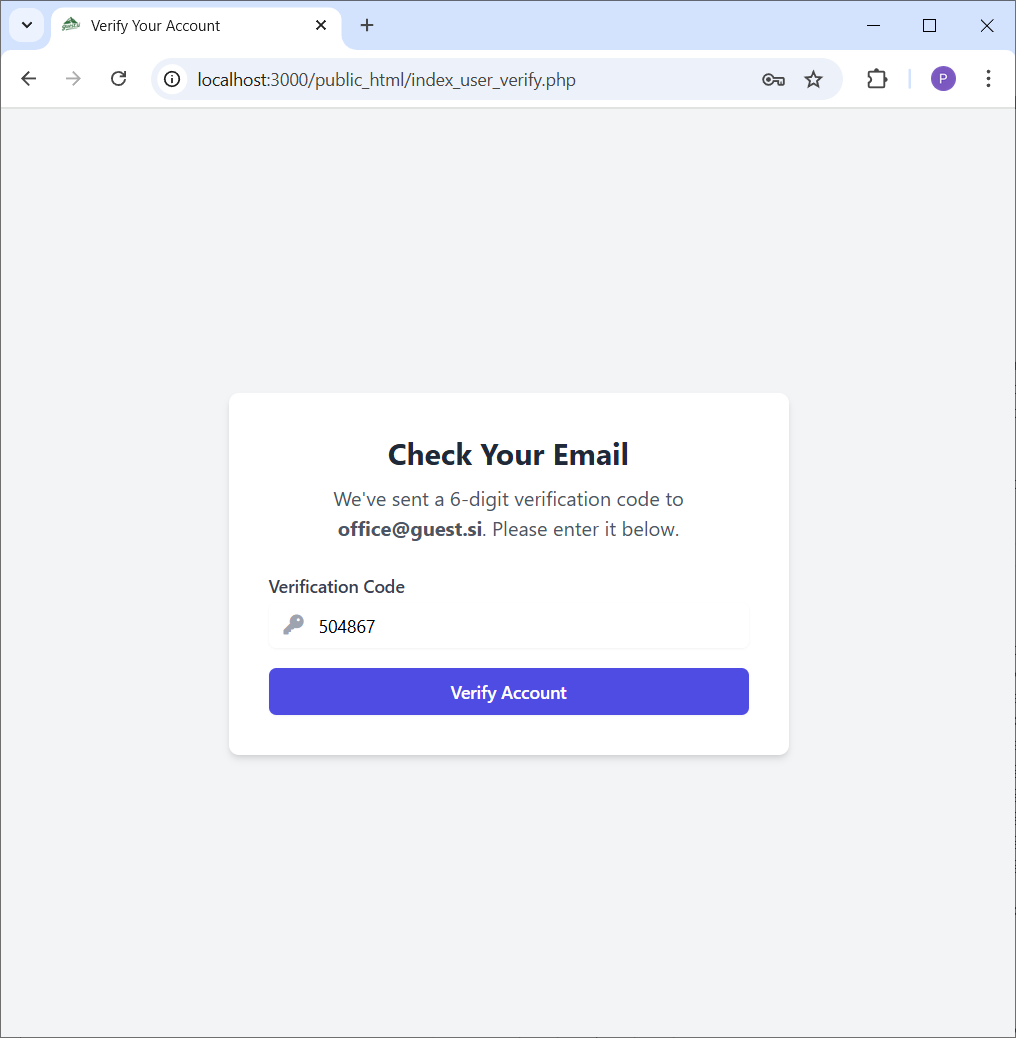Image resolution: width=1016 pixels, height=1038 pixels.
Task: Open a new tab
Action: 367,25
